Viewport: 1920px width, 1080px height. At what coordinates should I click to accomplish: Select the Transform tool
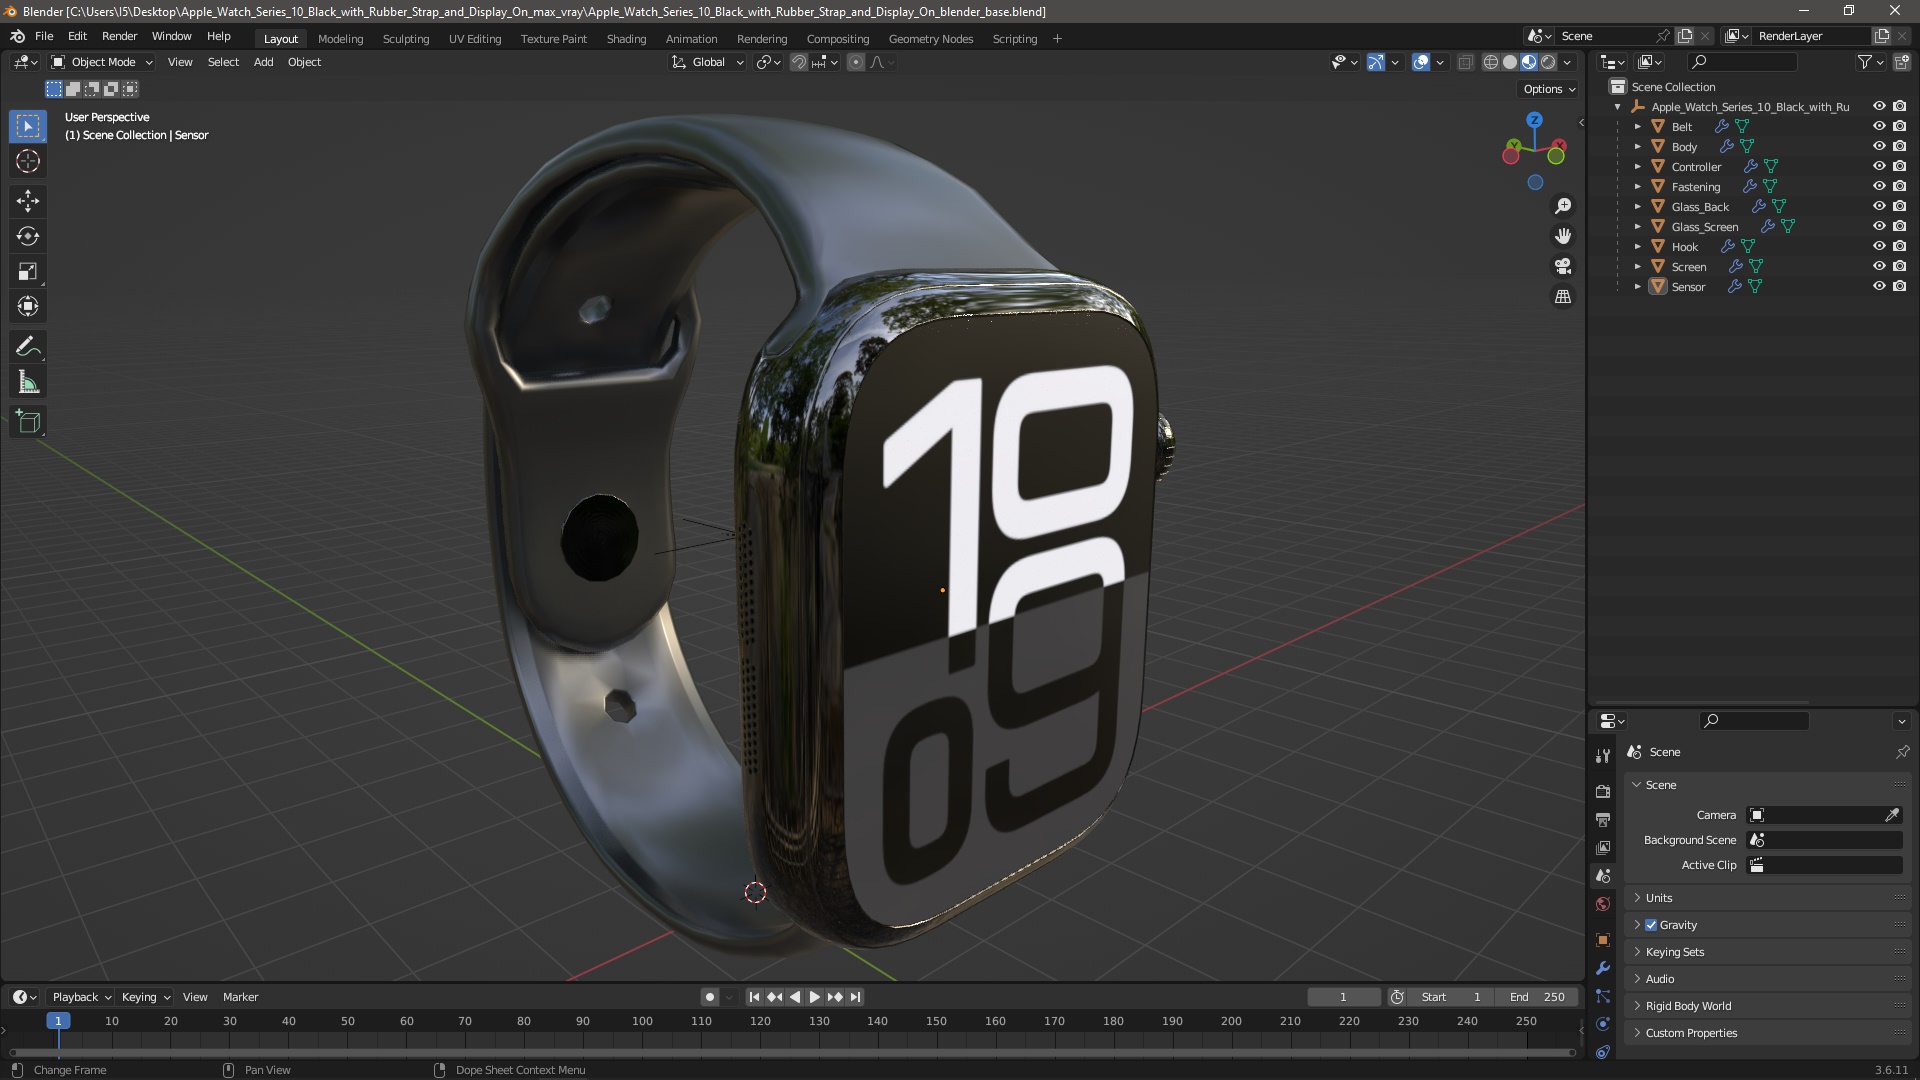click(x=28, y=306)
